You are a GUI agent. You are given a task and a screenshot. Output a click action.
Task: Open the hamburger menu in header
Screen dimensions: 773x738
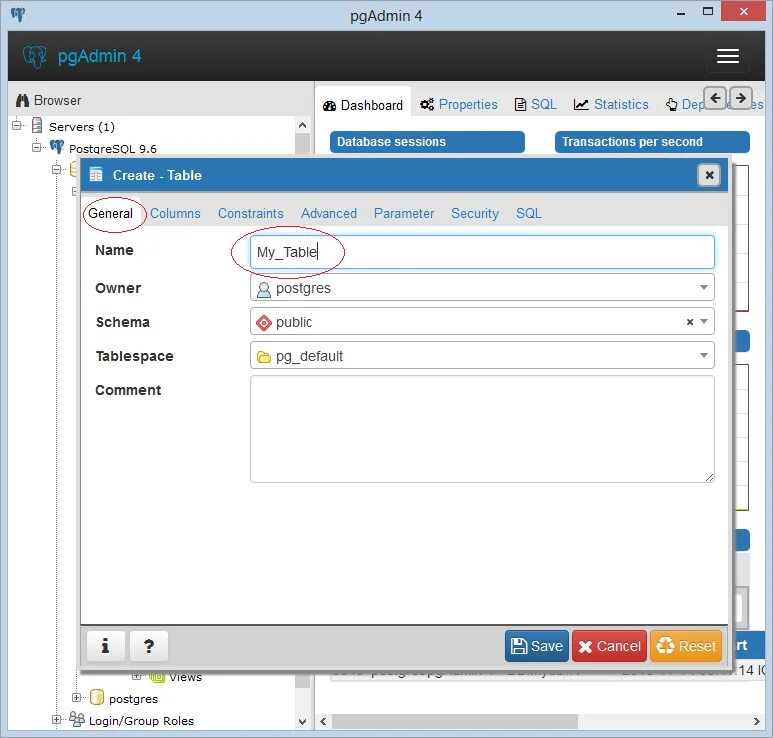pyautogui.click(x=727, y=56)
